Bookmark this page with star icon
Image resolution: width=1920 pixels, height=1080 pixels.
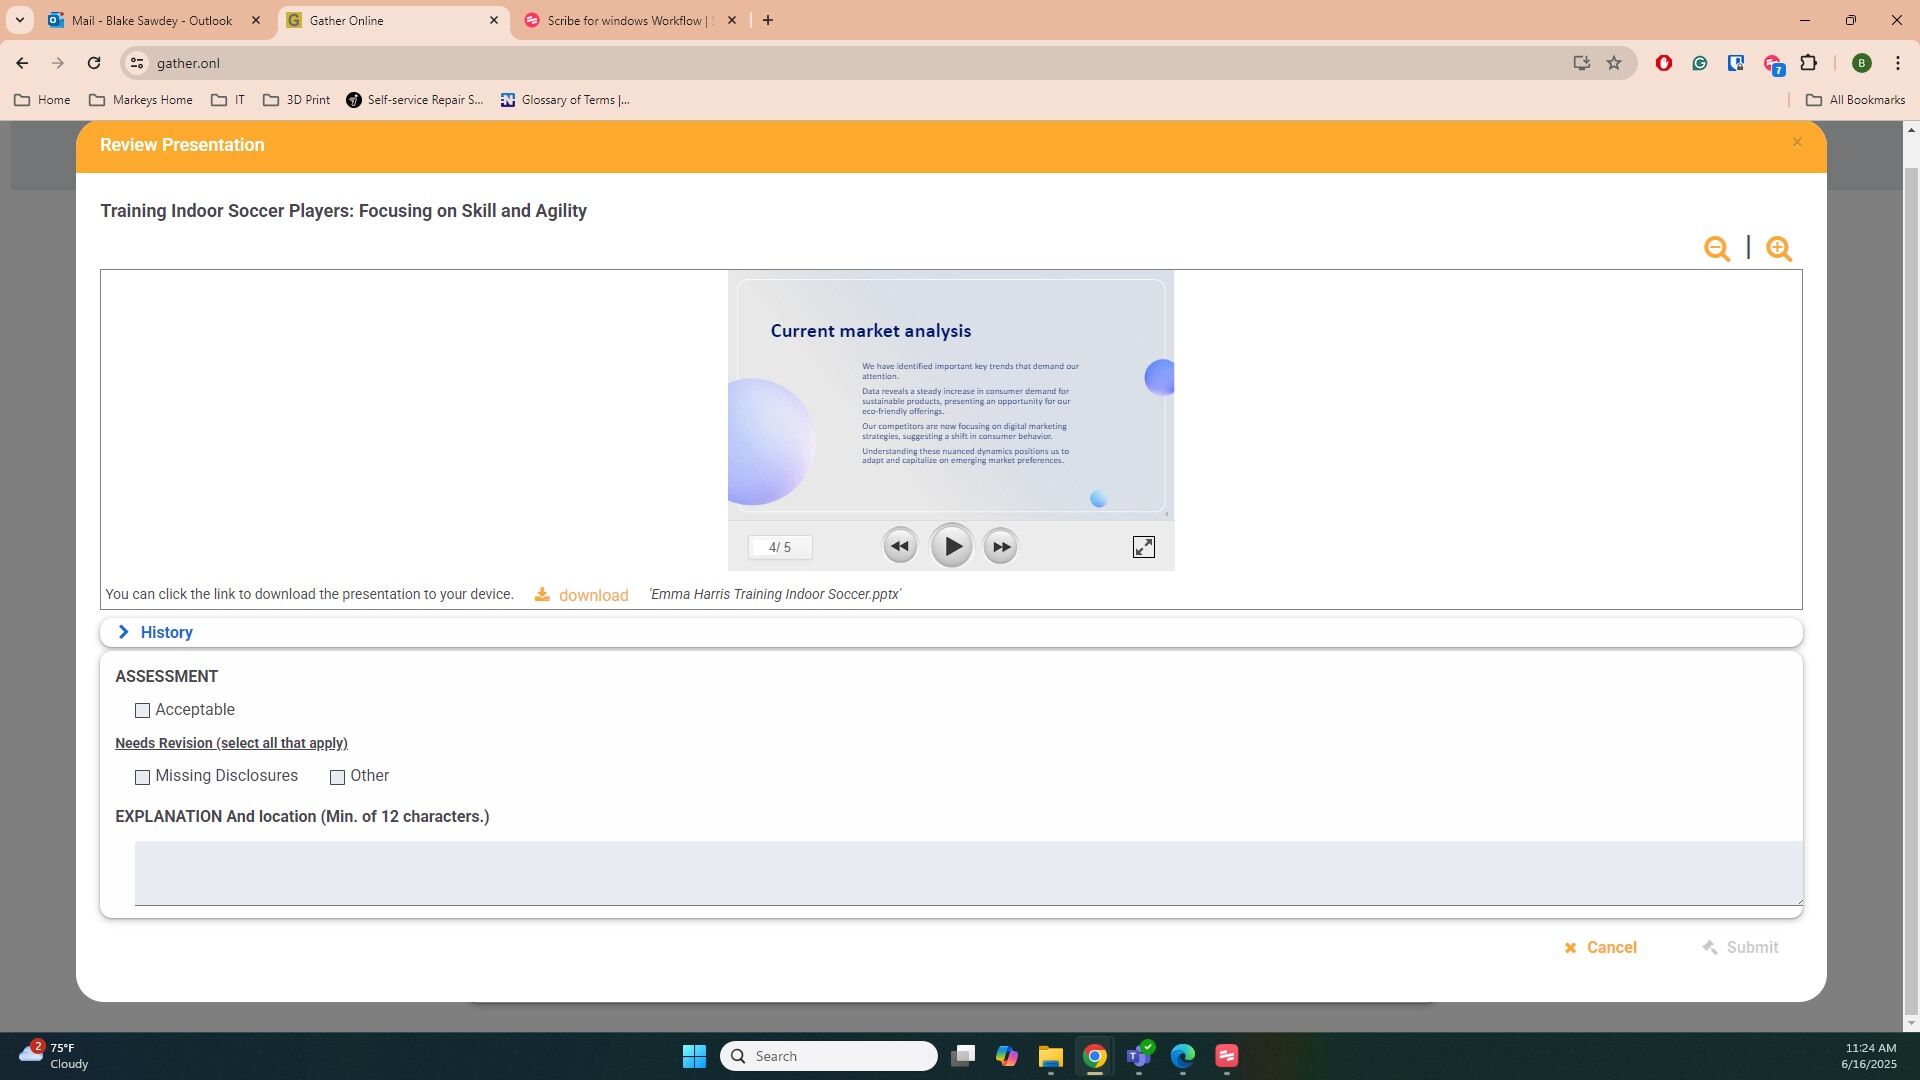click(x=1613, y=63)
